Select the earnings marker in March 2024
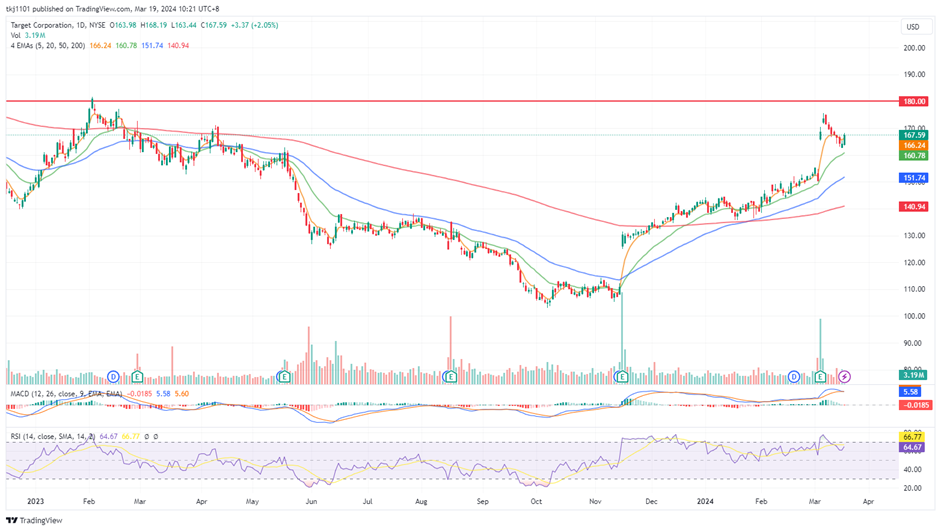941x531 pixels. pyautogui.click(x=821, y=376)
